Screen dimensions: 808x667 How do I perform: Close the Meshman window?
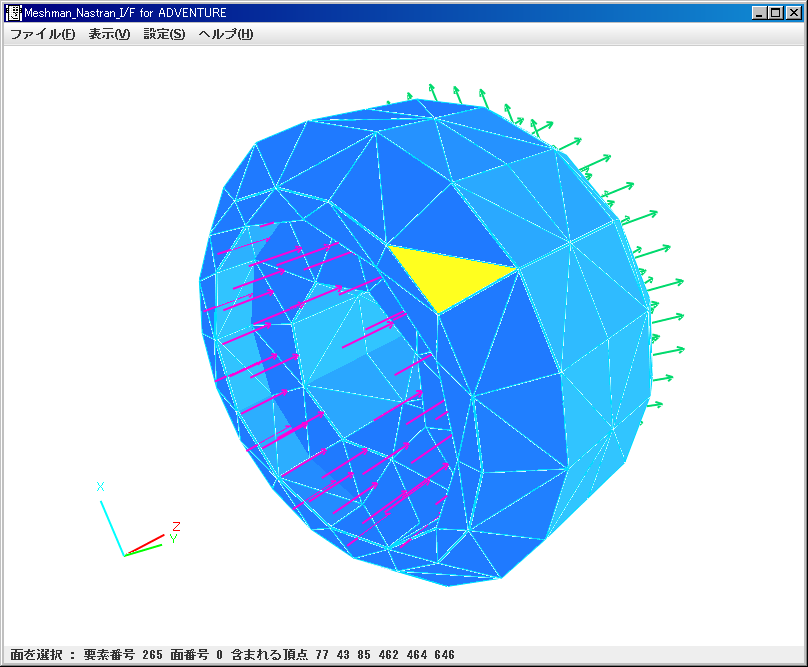click(x=794, y=13)
